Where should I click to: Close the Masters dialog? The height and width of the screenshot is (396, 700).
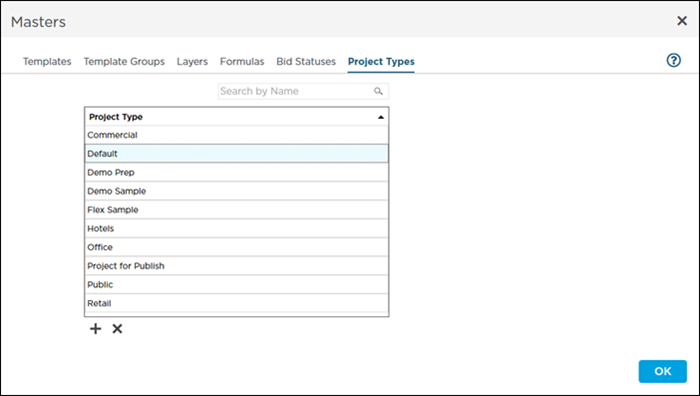[682, 21]
